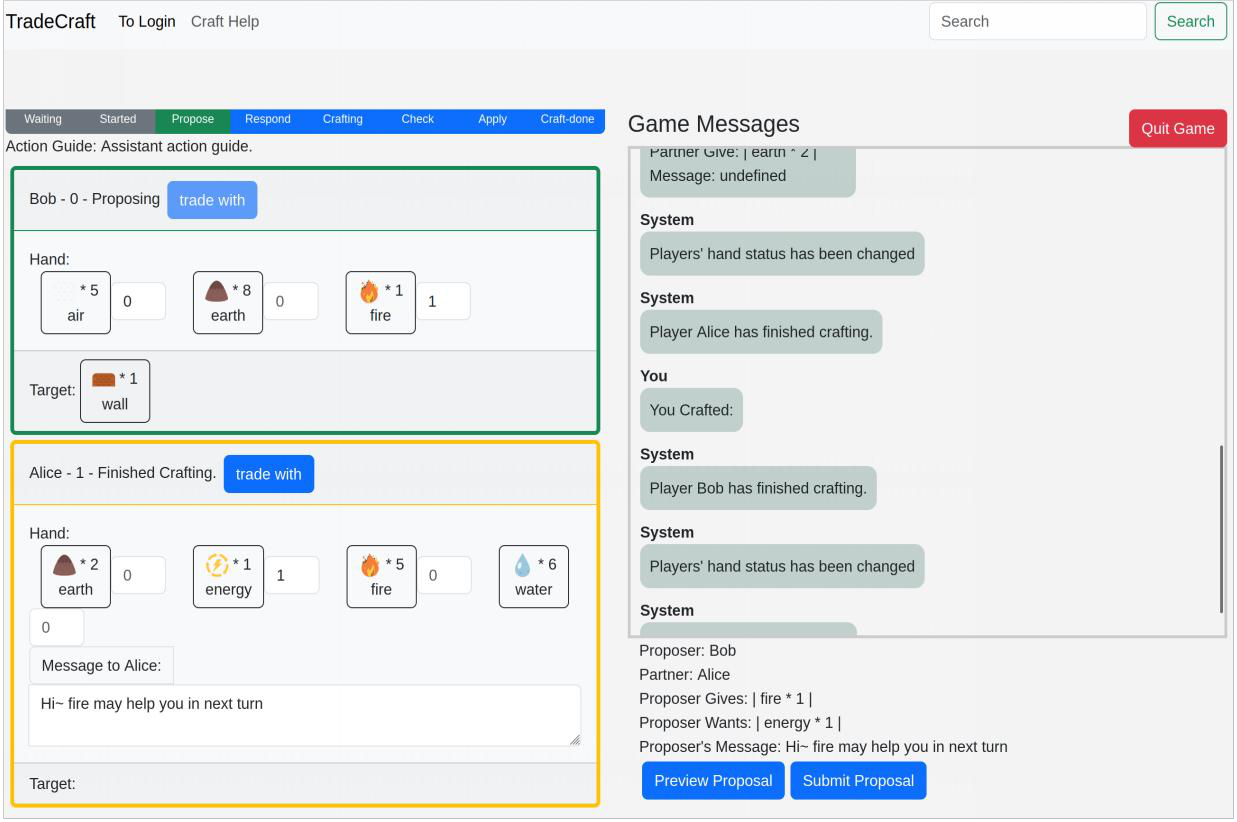Click the fire resource icon in Alice's hand
The width and height of the screenshot is (1237, 822).
pos(381,576)
